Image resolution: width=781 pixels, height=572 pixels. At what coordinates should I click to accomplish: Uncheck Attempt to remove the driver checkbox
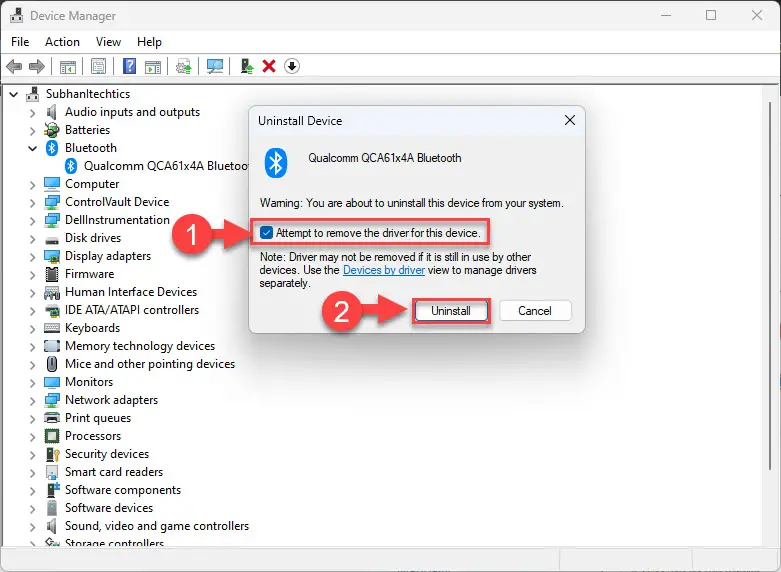[x=266, y=233]
